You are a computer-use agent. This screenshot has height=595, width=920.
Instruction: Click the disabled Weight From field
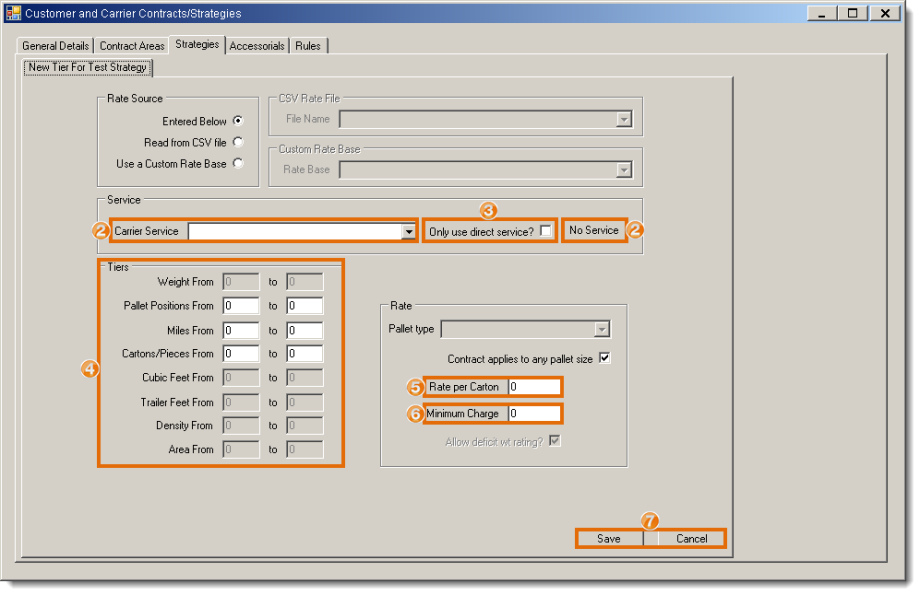point(241,282)
